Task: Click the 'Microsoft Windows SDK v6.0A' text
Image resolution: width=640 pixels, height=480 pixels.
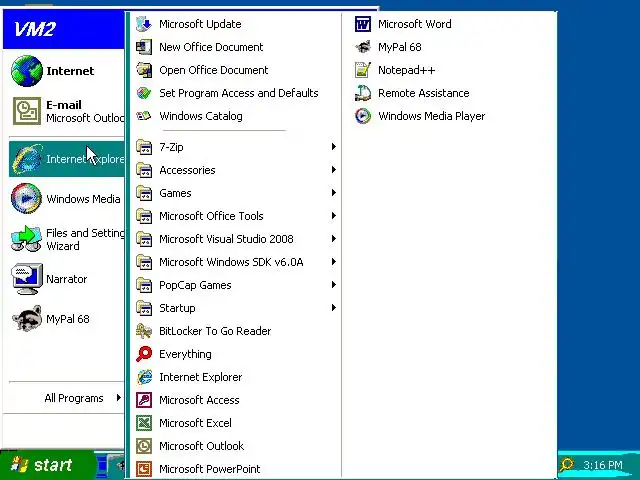Action: [231, 262]
